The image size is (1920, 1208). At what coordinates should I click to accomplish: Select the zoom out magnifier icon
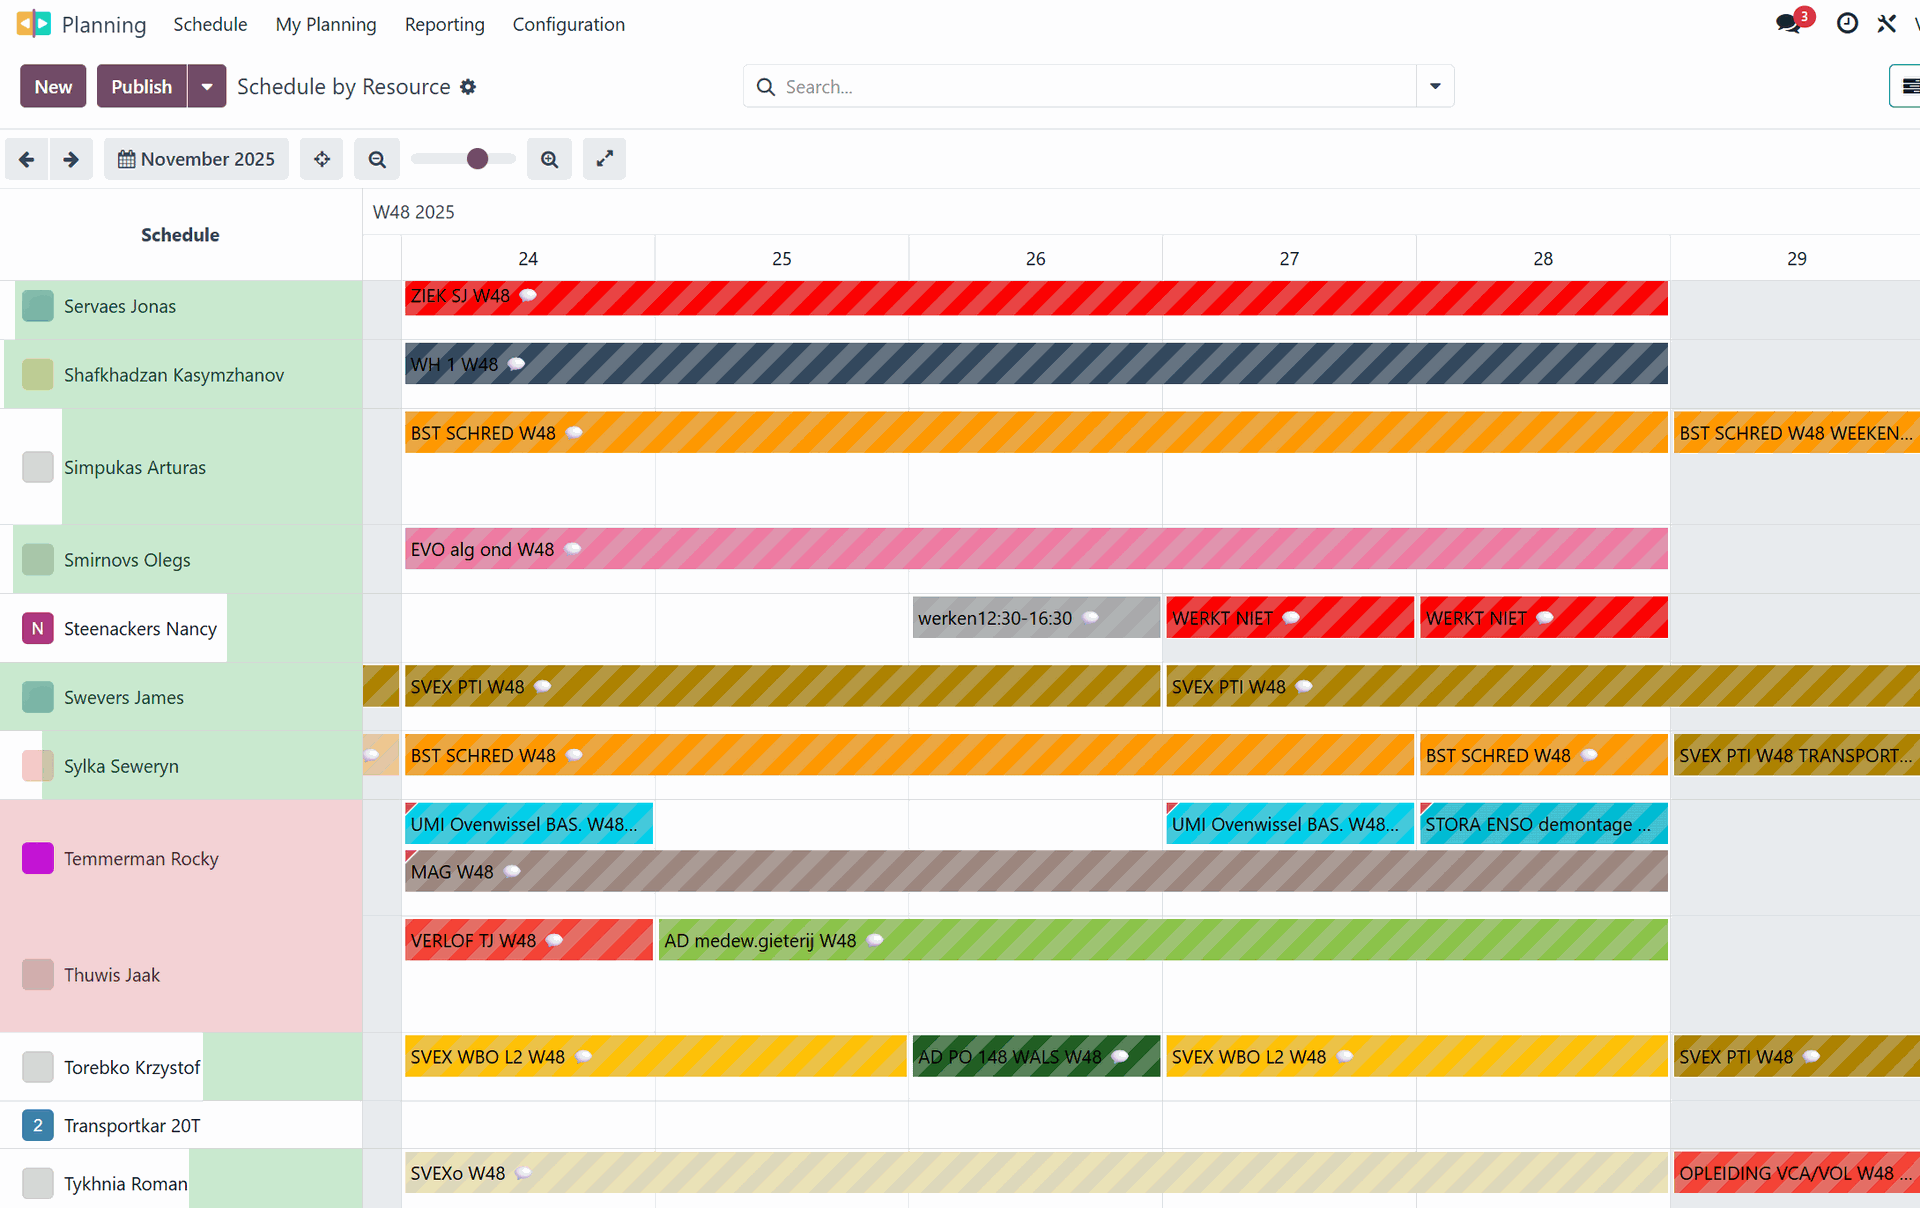point(377,158)
